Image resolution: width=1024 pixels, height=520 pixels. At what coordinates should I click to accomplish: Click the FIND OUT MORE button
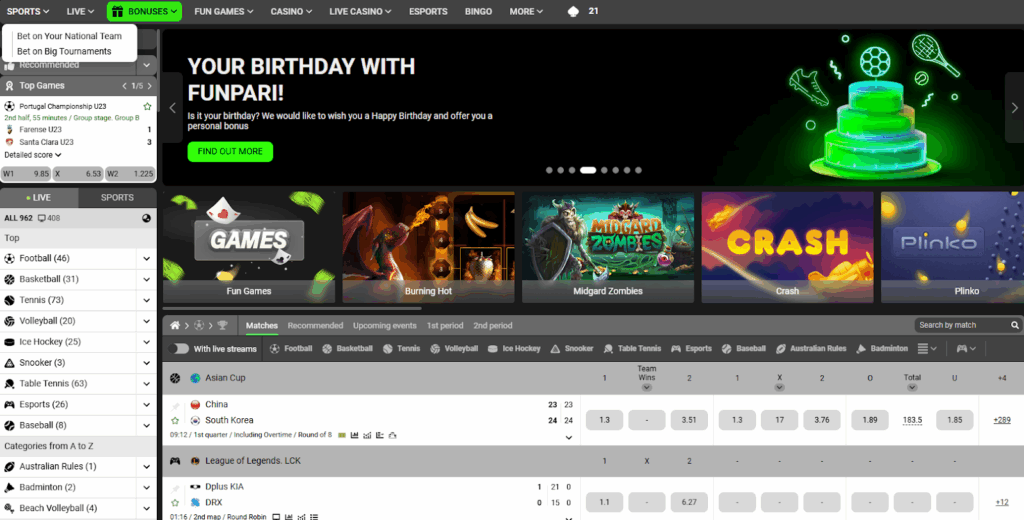tap(230, 152)
